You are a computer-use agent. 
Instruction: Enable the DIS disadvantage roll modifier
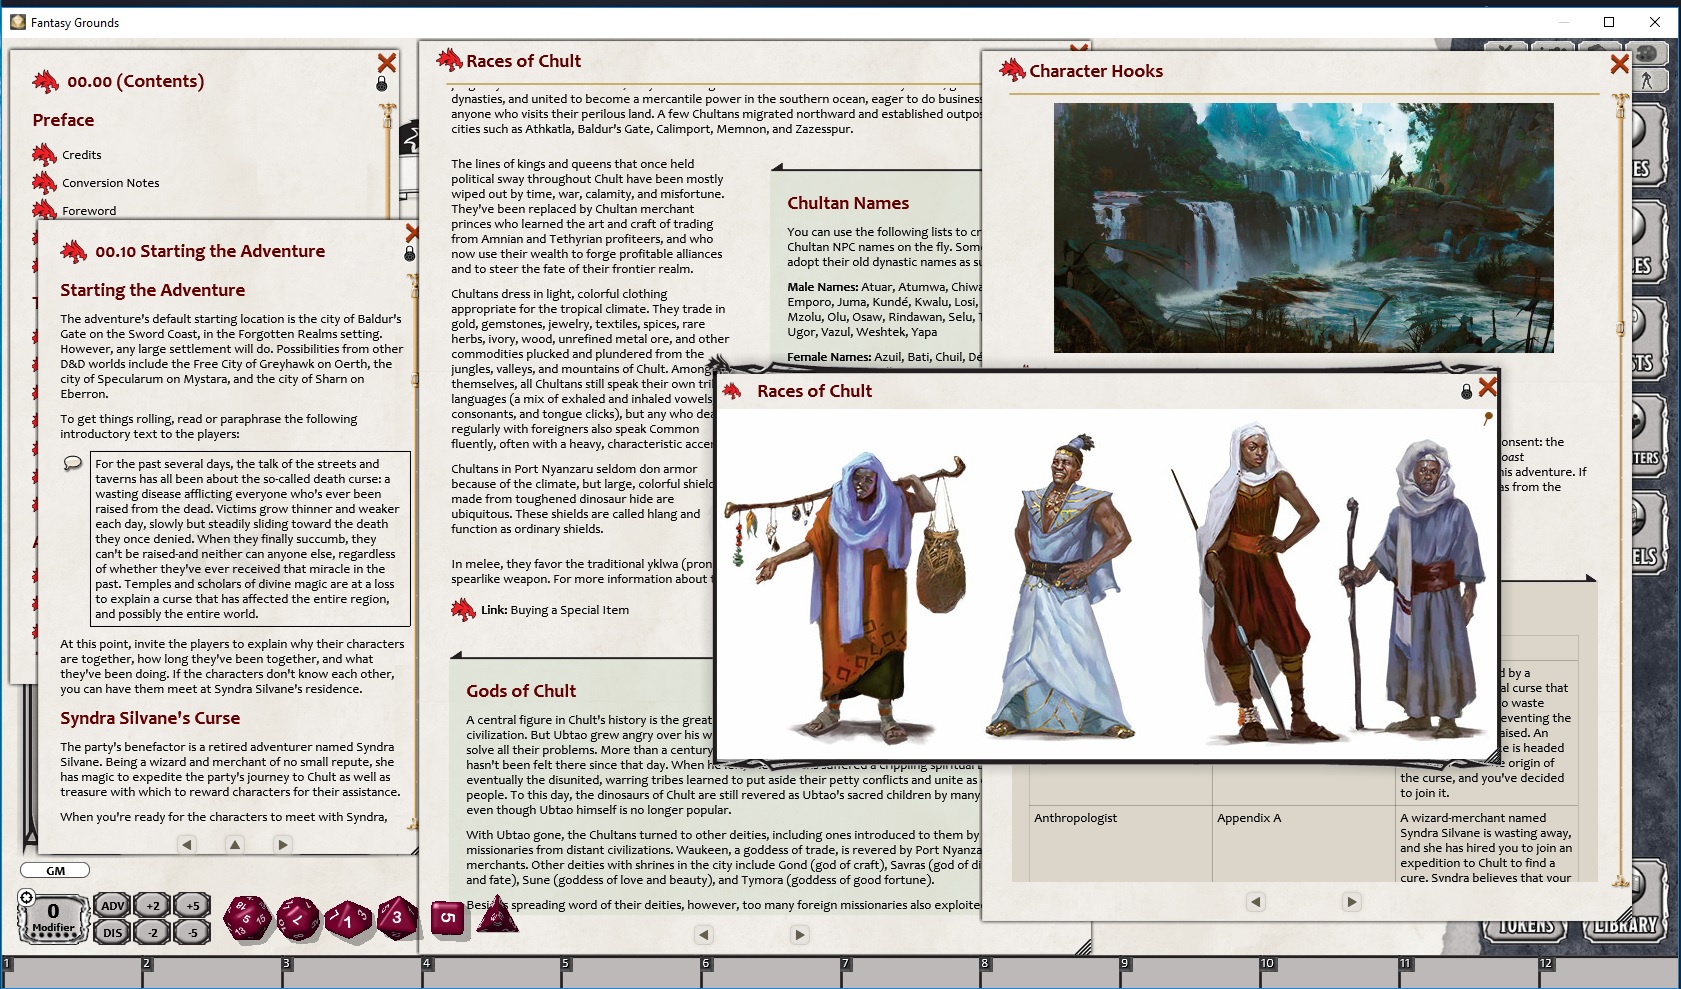[112, 930]
